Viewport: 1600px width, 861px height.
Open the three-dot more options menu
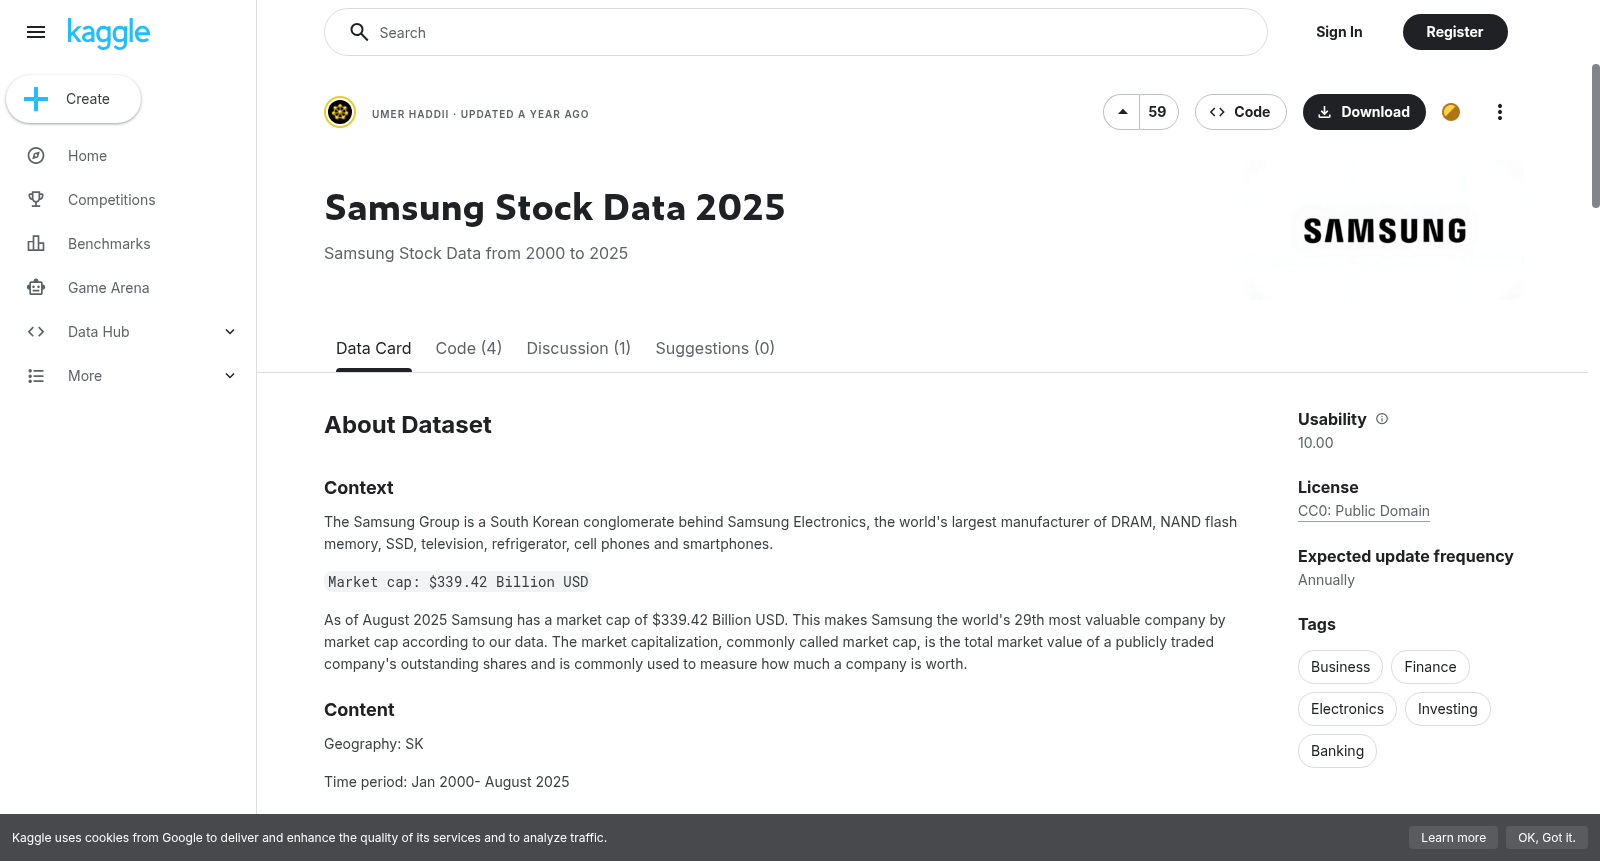(1499, 112)
